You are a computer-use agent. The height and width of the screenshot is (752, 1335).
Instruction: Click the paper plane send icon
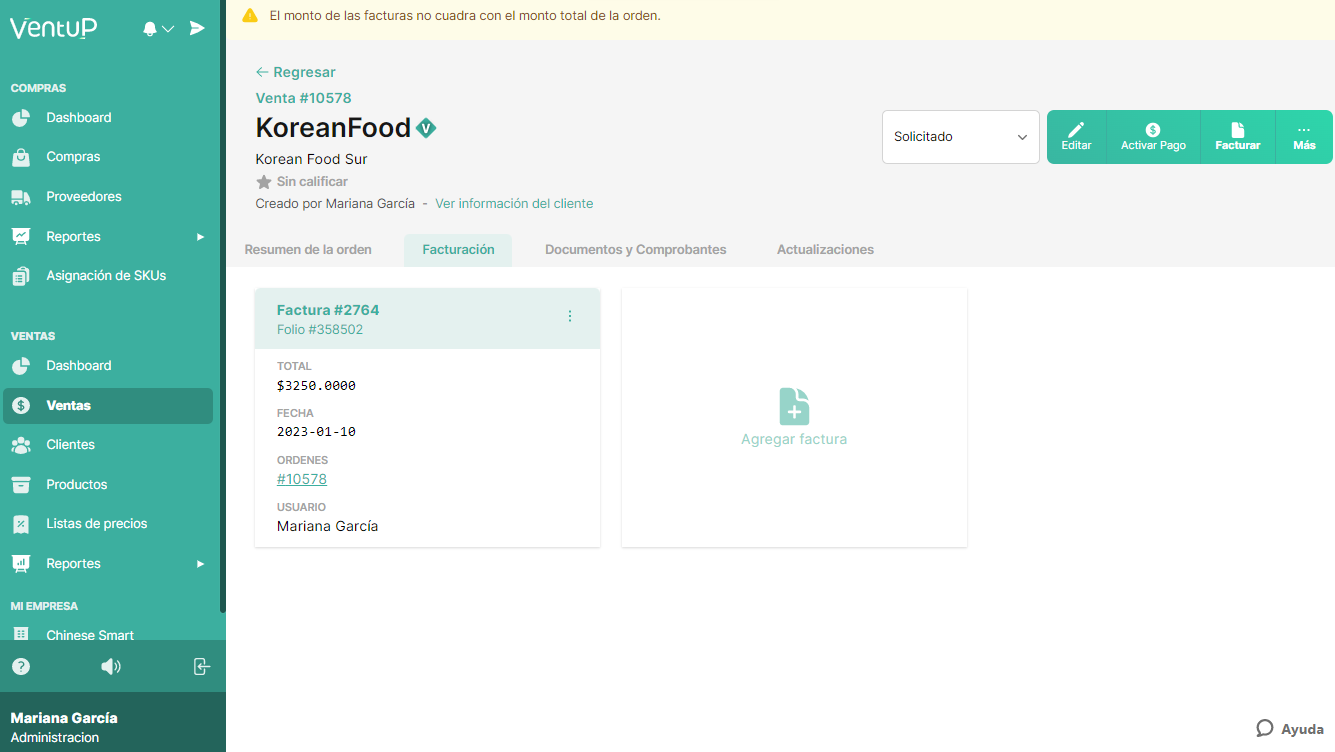pyautogui.click(x=197, y=28)
